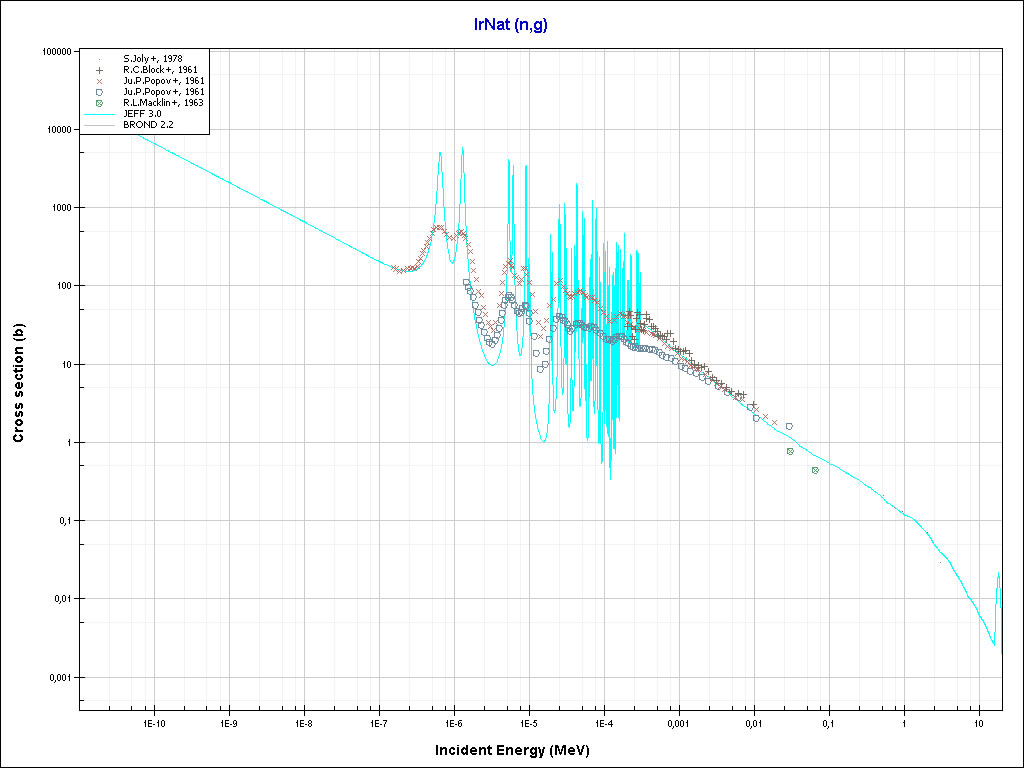Select the BROND 2.2 legend label
The width and height of the screenshot is (1024, 768).
point(147,126)
